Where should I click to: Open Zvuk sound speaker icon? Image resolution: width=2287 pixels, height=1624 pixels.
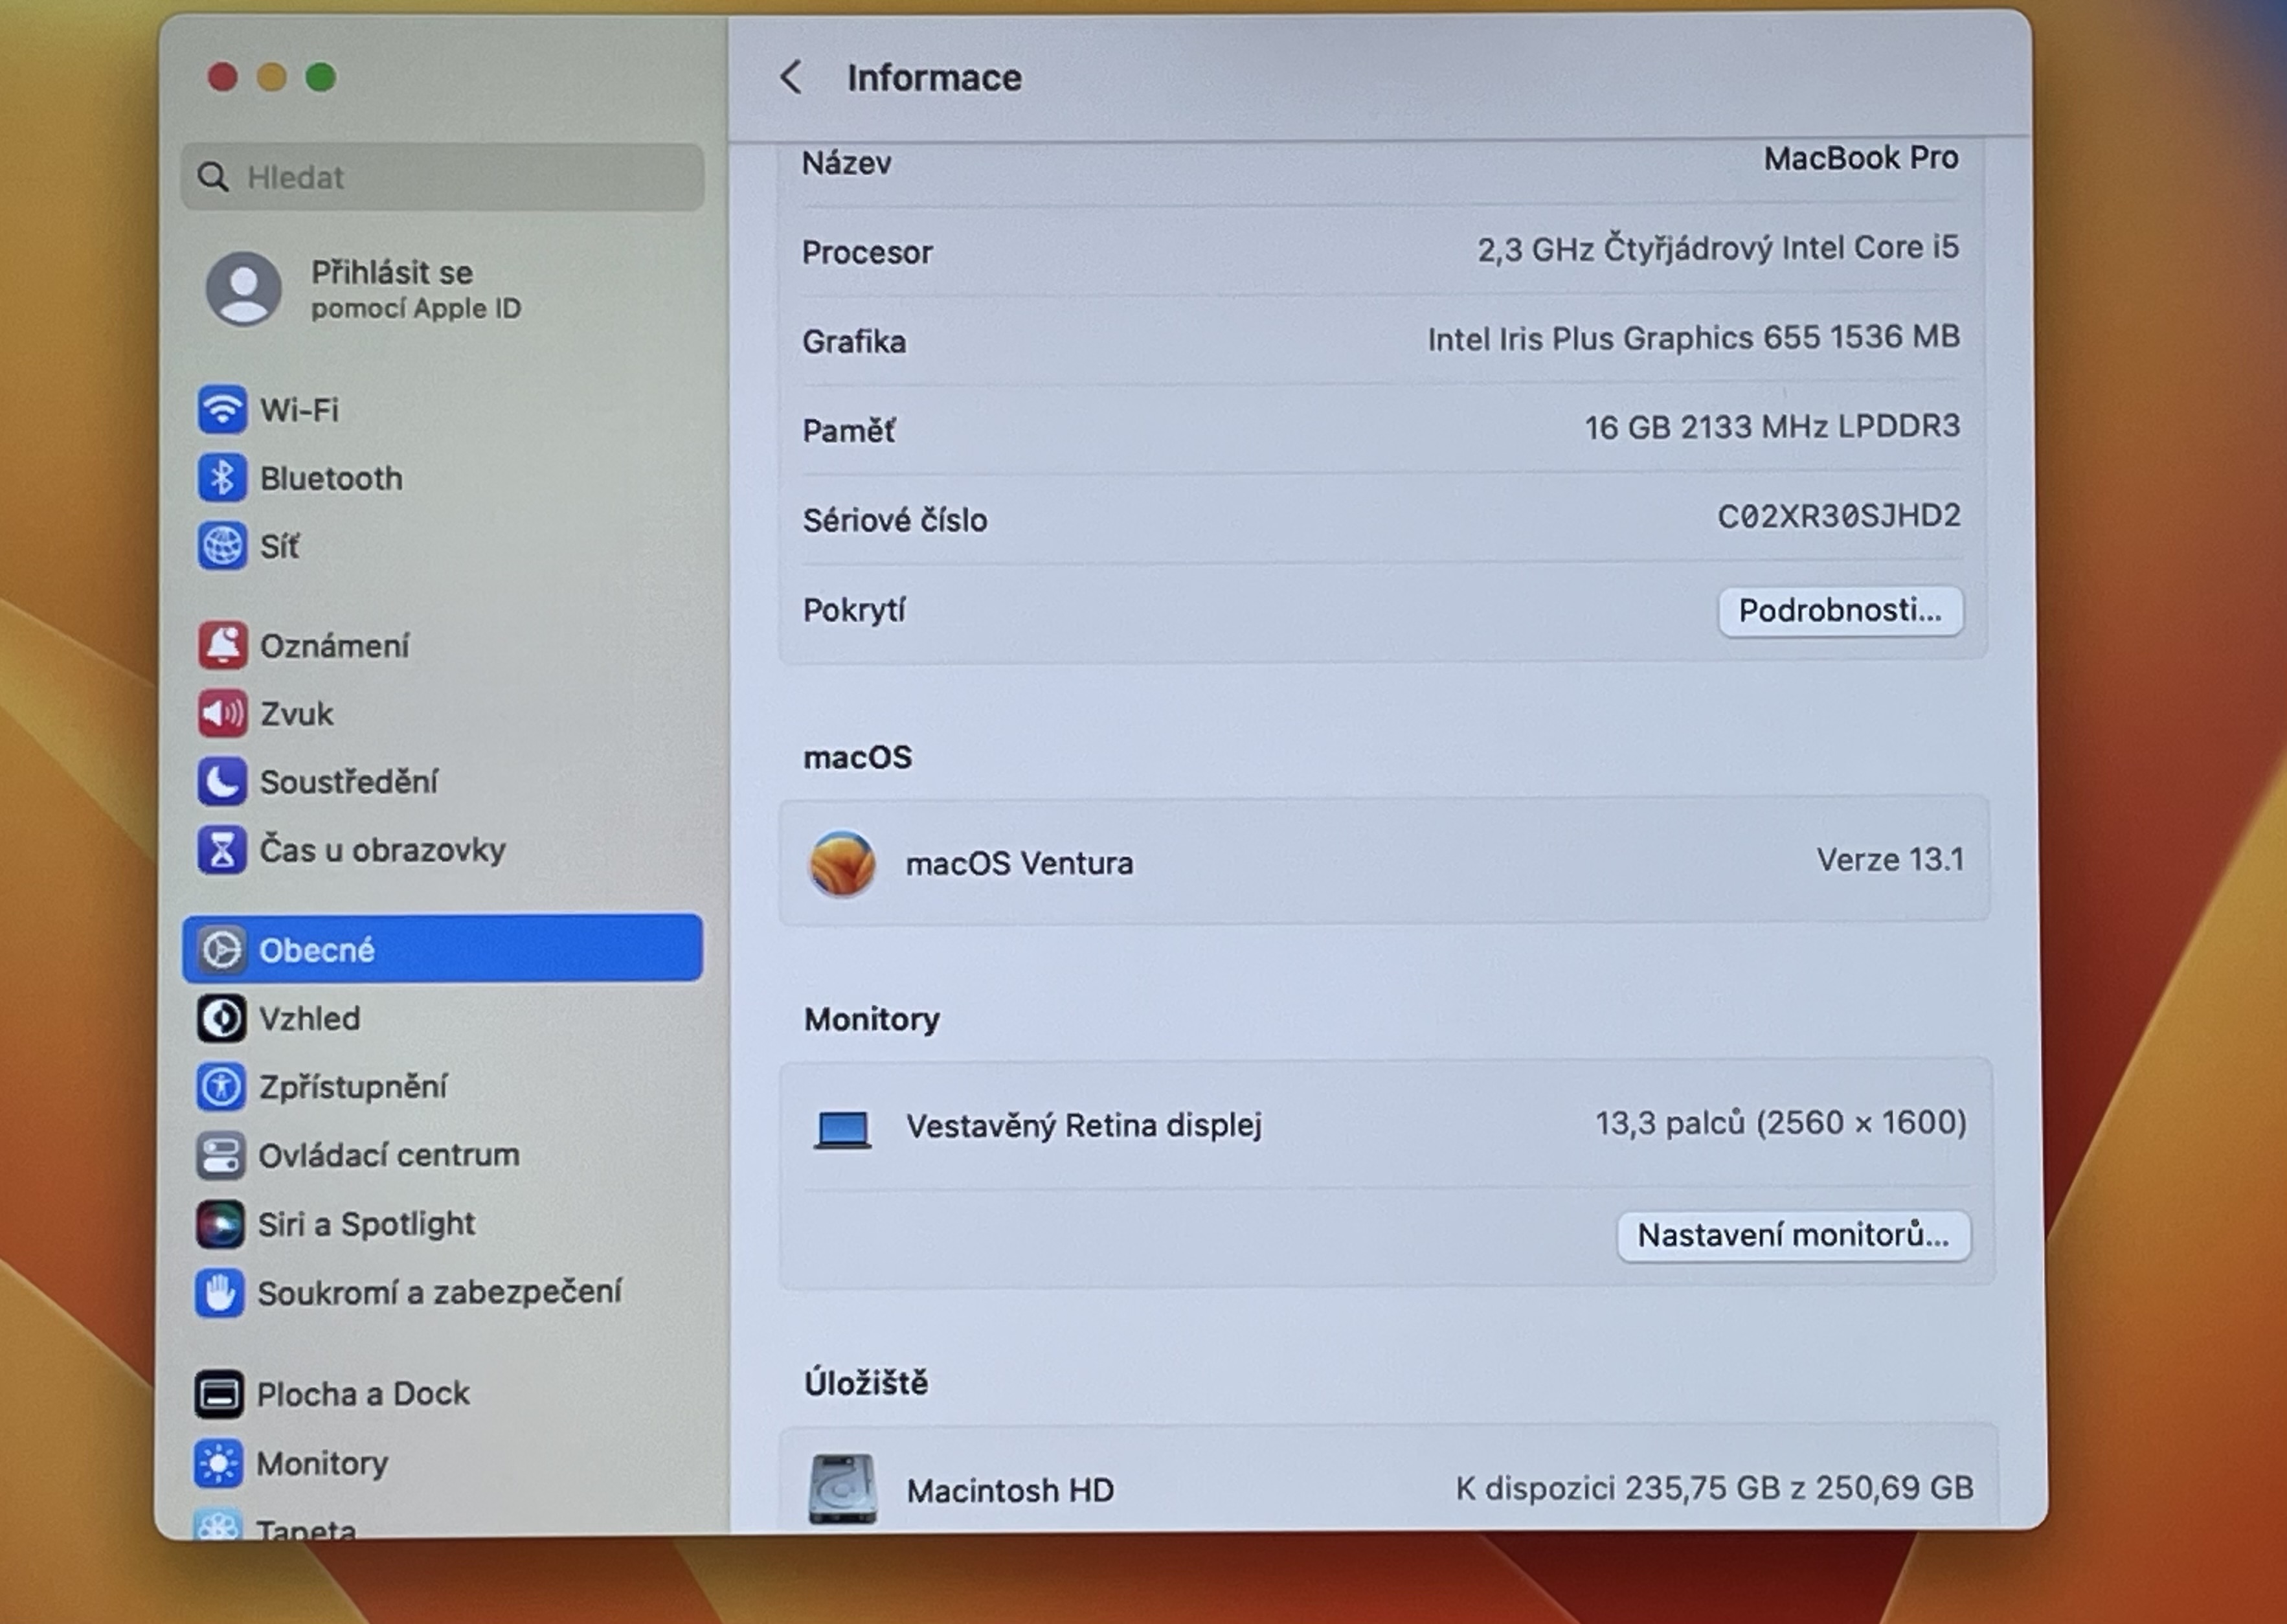221,713
